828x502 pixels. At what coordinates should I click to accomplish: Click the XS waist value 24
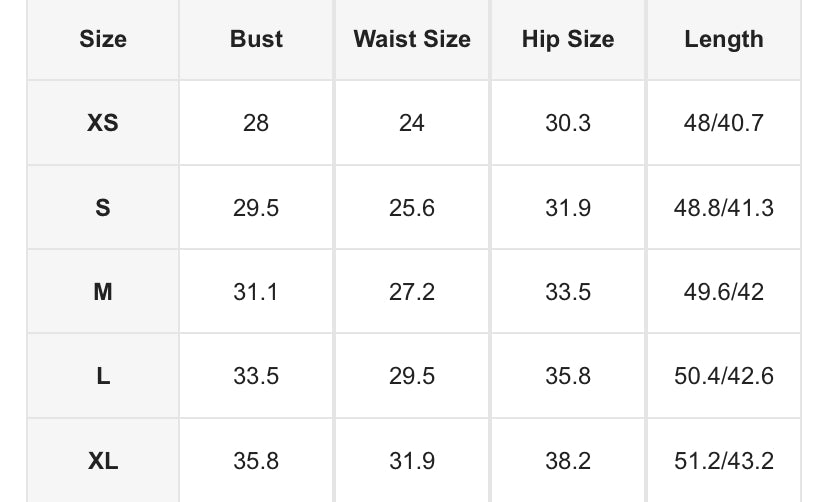(412, 123)
